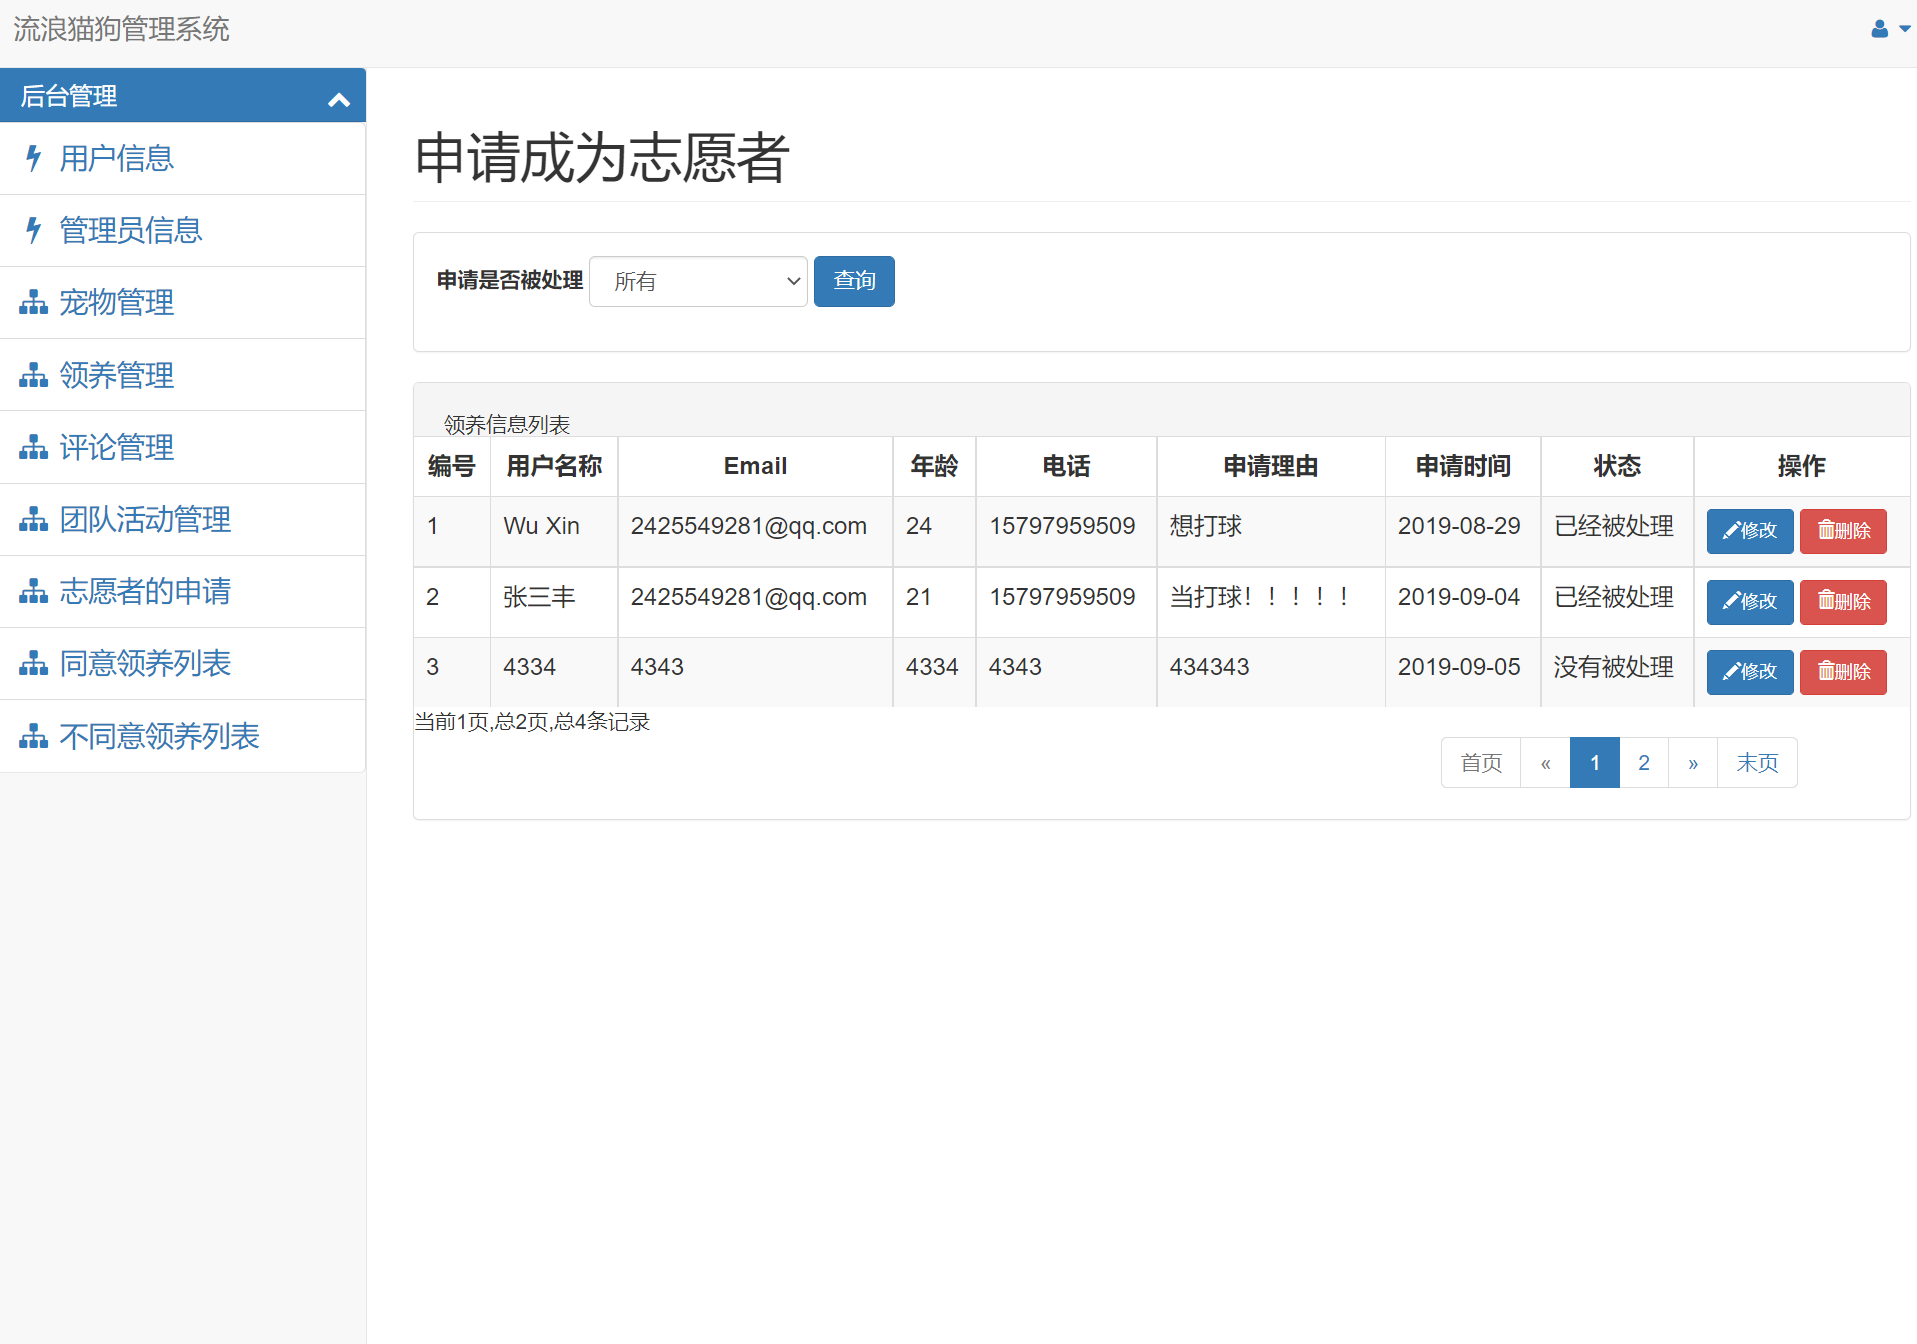Click the sitemap icon beside 宠物管理
Screen dimensions: 1917x1344
click(x=33, y=302)
